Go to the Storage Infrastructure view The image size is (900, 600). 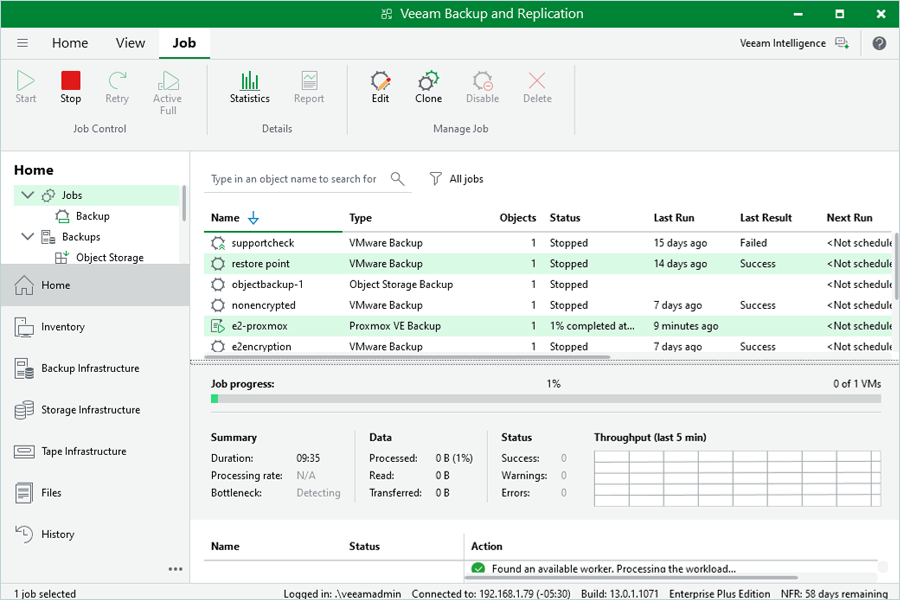(90, 410)
